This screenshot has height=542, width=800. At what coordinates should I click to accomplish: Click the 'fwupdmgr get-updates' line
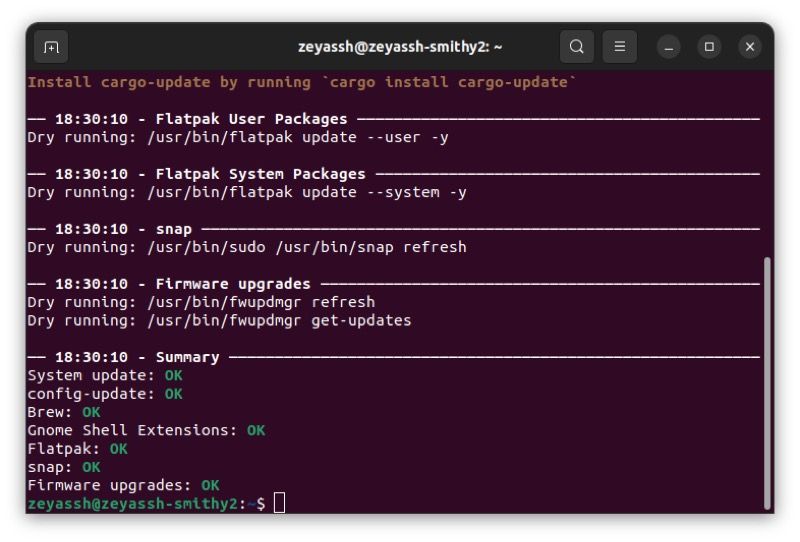(219, 321)
